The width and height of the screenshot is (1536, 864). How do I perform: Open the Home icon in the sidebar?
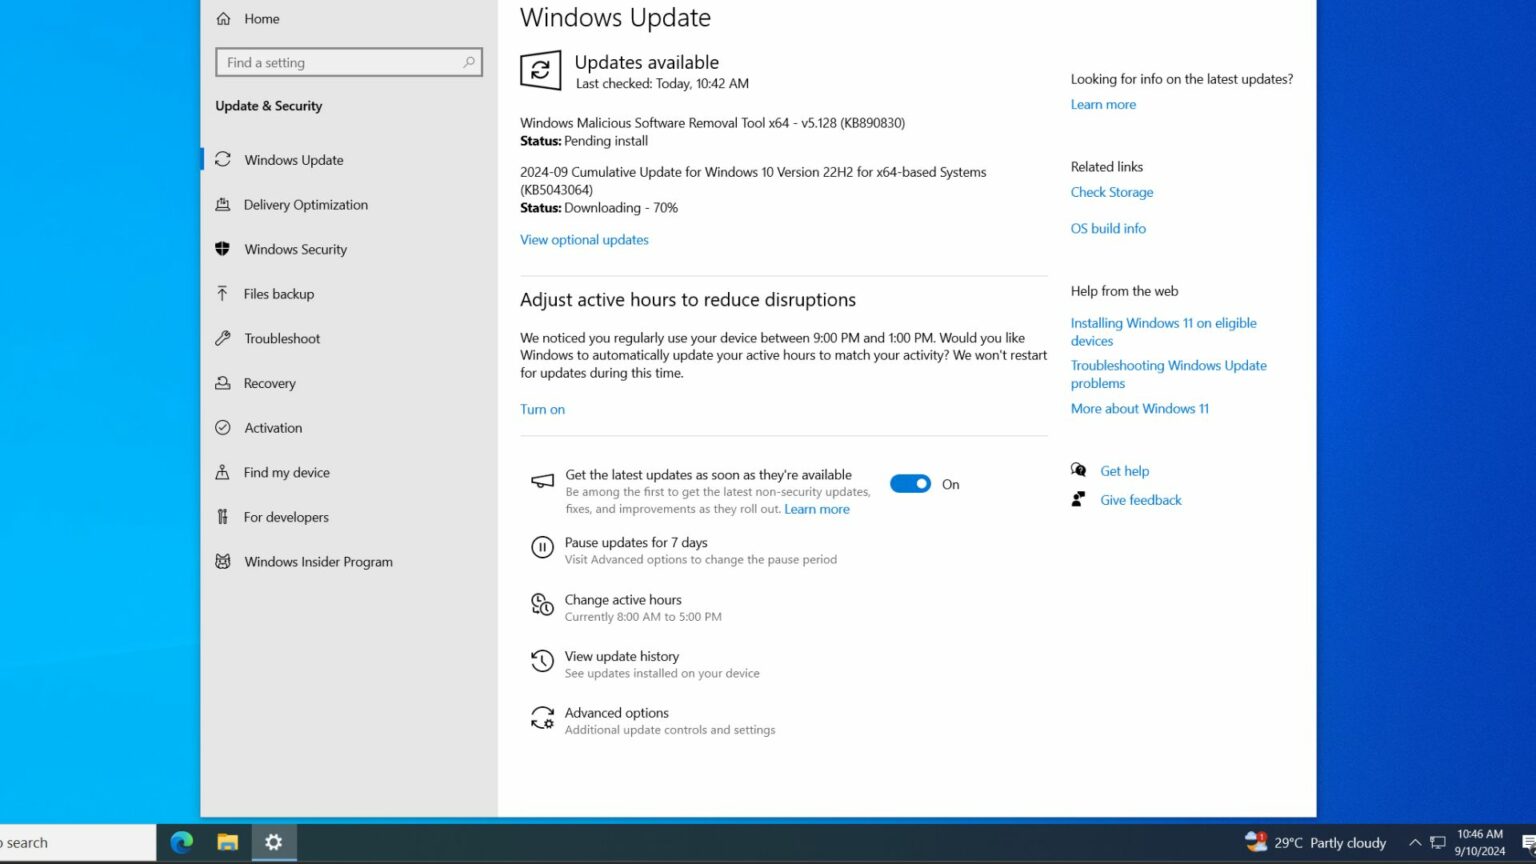(x=222, y=18)
